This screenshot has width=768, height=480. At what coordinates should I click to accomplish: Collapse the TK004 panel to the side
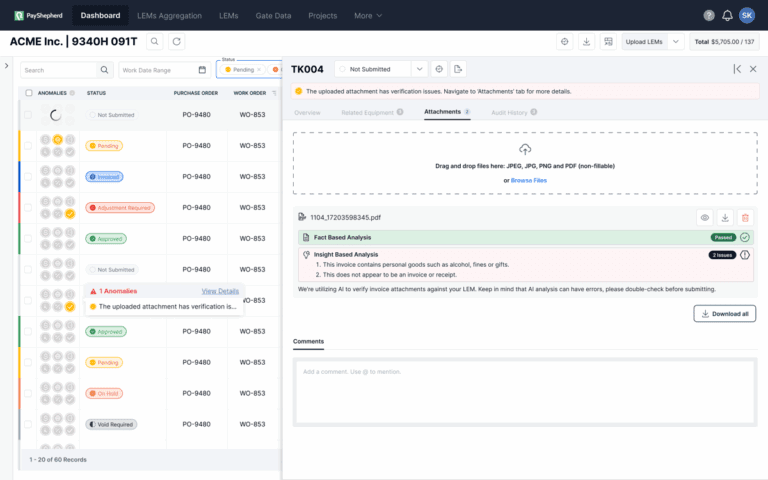[737, 69]
